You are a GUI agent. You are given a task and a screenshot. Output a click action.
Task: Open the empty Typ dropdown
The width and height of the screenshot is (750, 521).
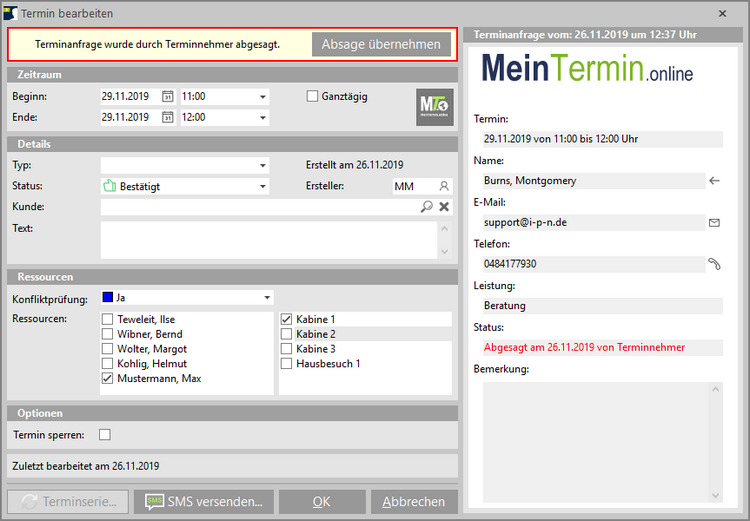(x=262, y=165)
